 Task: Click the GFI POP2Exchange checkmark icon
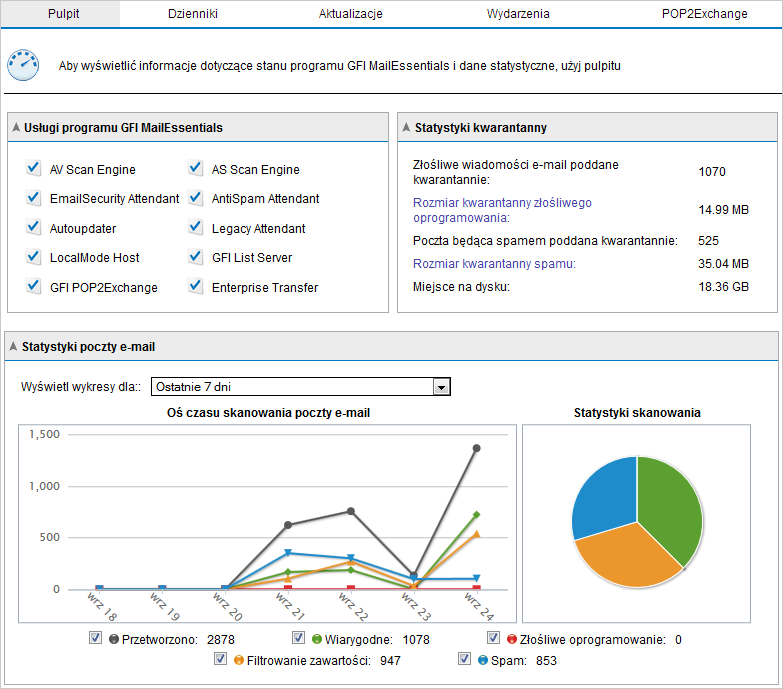33,287
